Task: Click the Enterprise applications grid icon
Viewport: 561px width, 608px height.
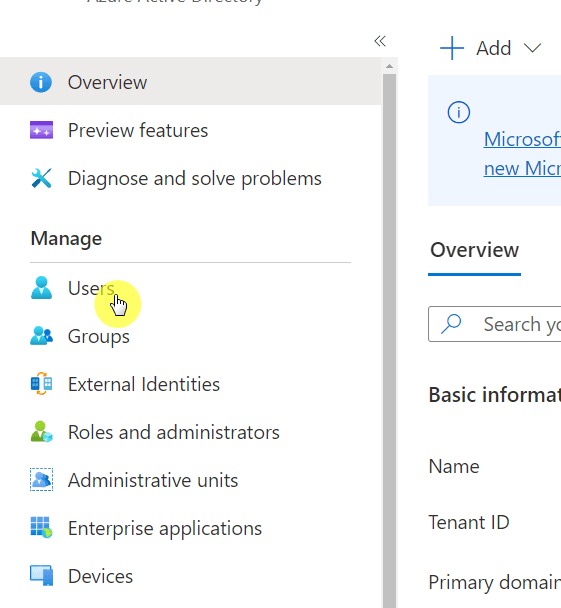Action: pyautogui.click(x=41, y=528)
